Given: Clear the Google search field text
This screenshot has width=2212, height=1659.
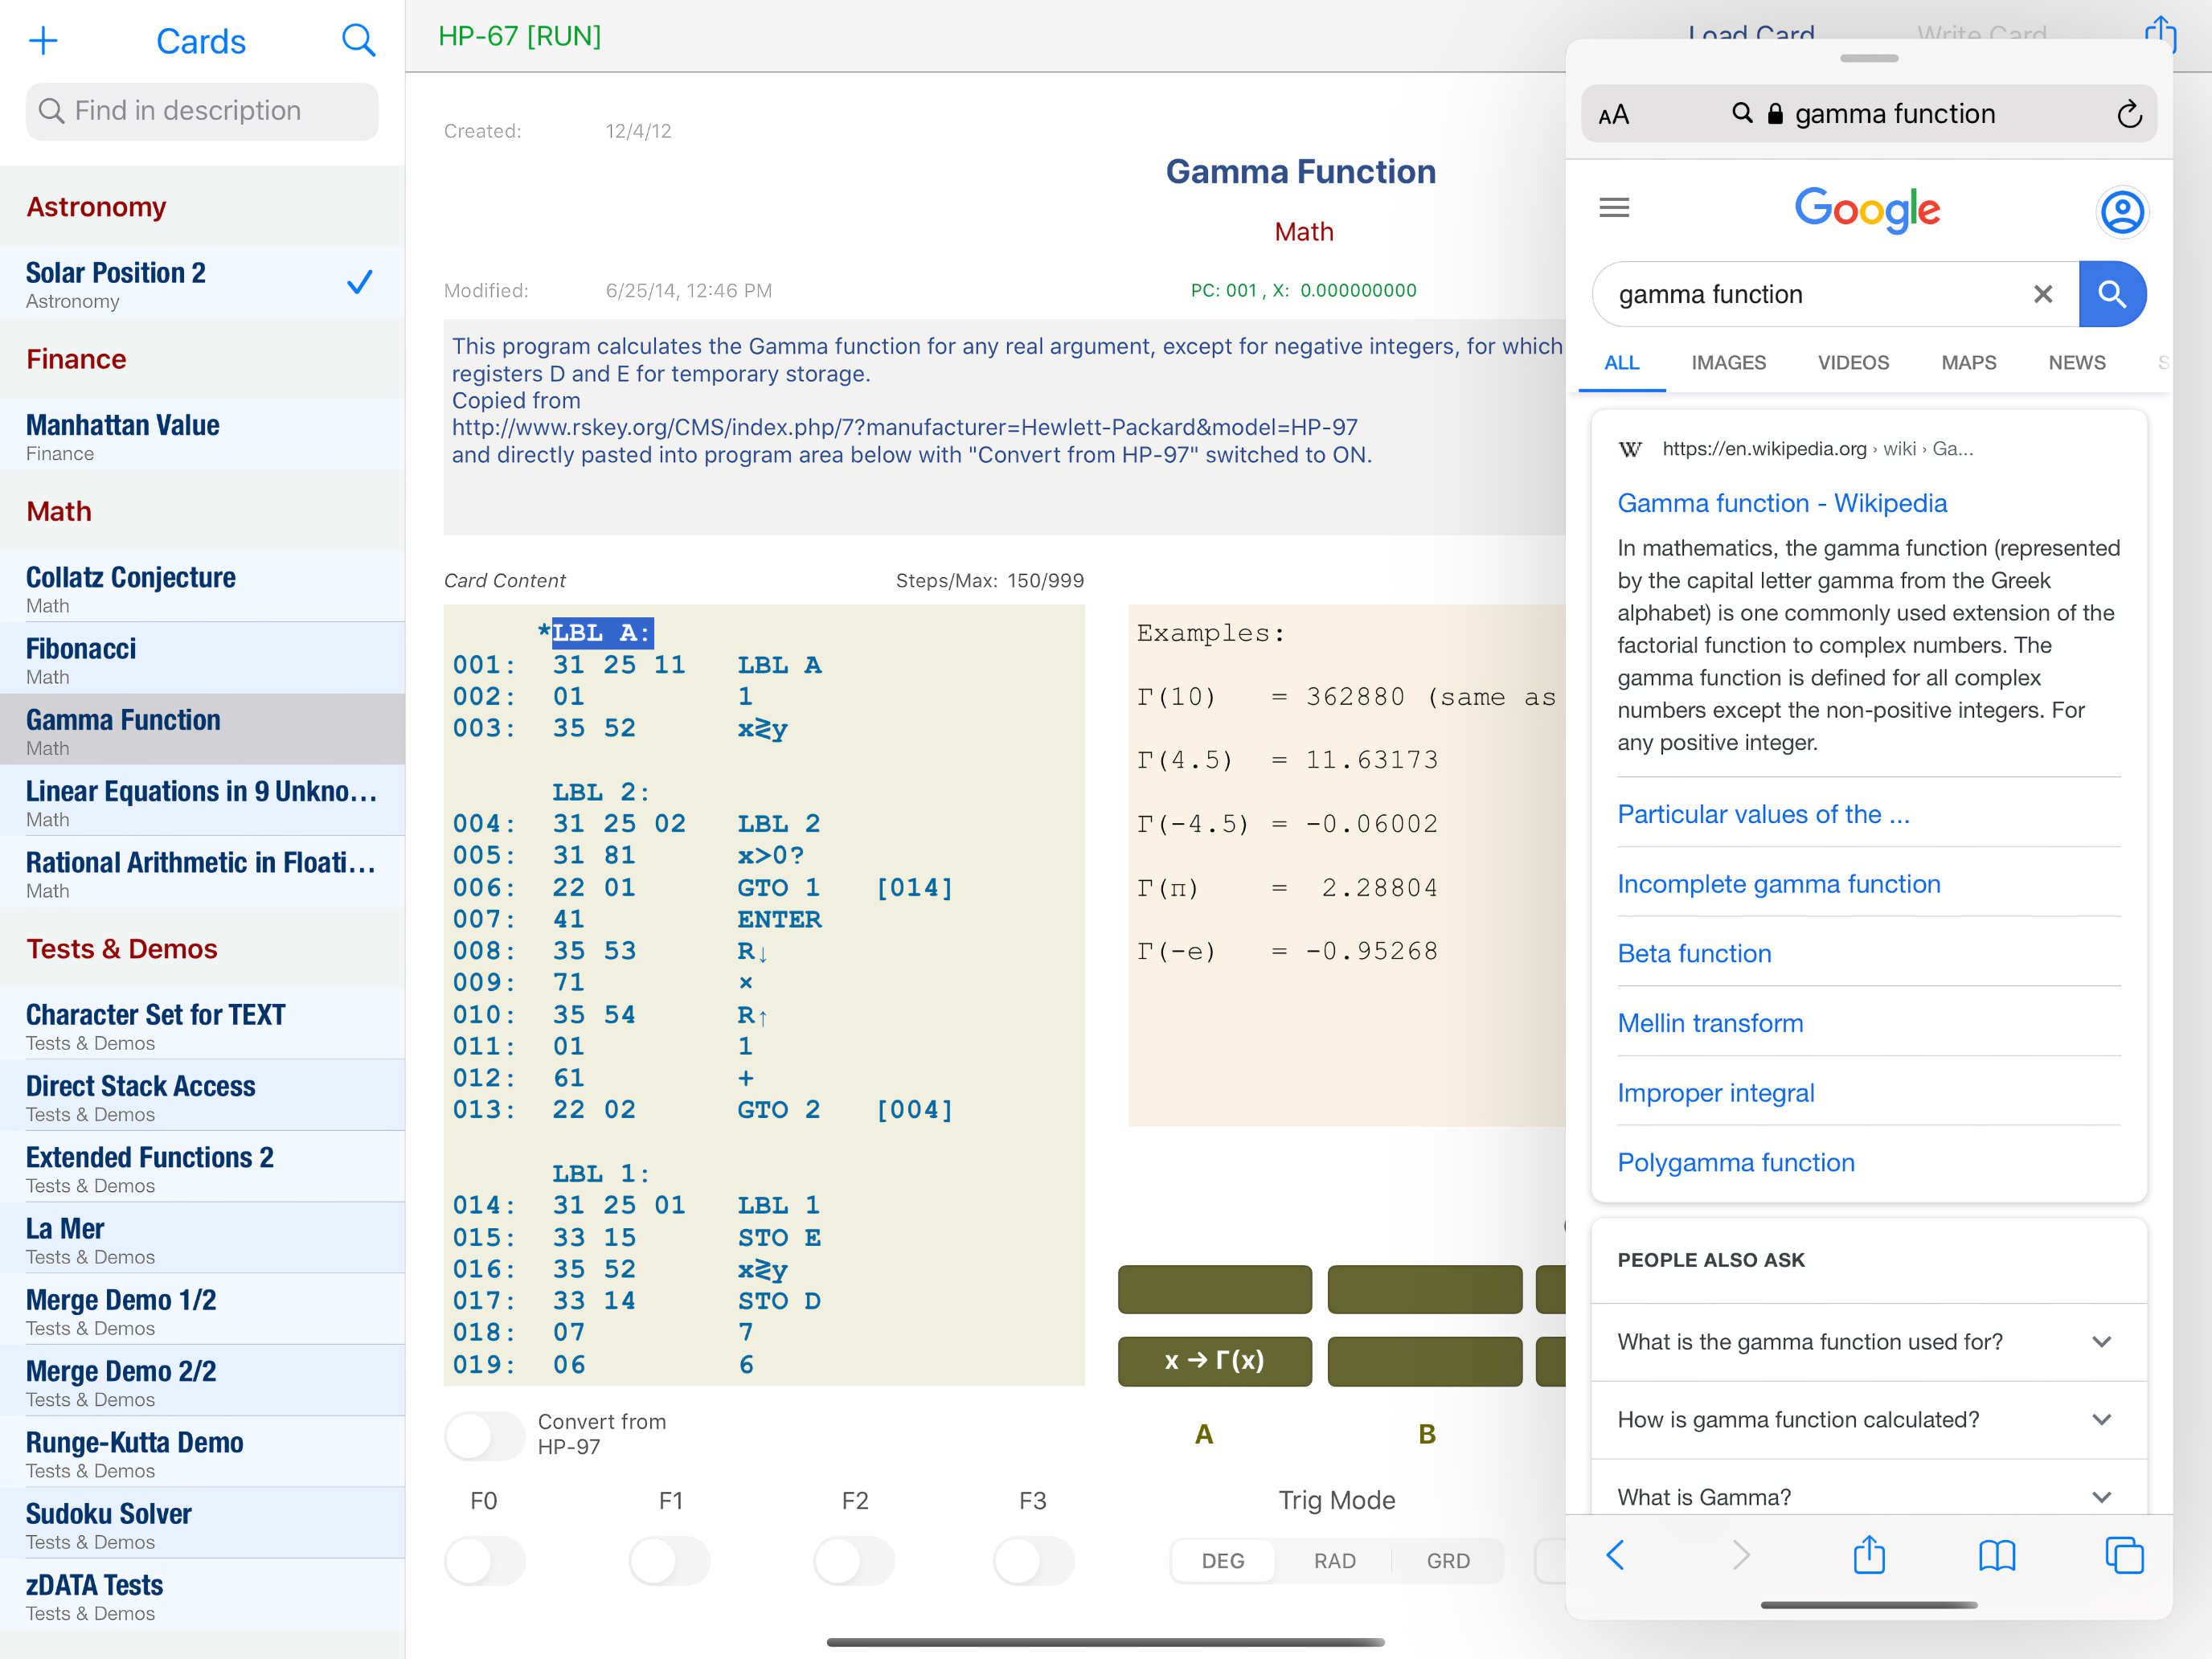Looking at the screenshot, I should point(2042,294).
